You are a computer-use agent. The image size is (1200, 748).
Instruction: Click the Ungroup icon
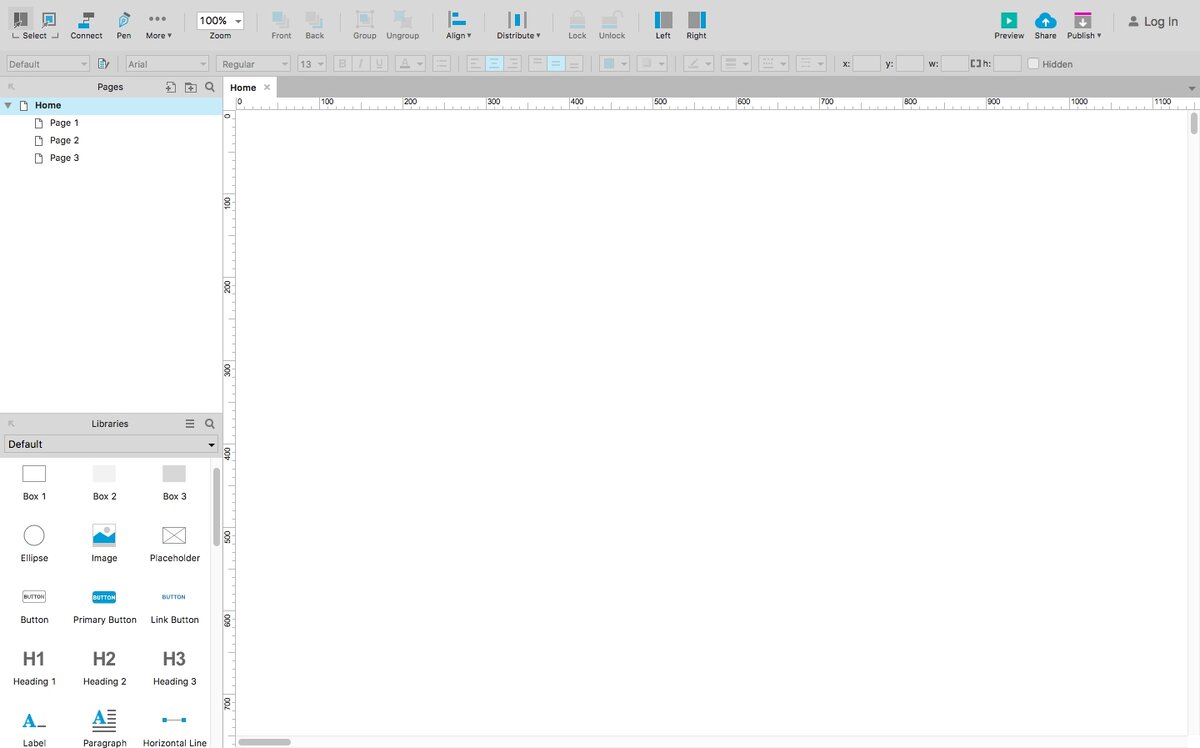[x=402, y=19]
